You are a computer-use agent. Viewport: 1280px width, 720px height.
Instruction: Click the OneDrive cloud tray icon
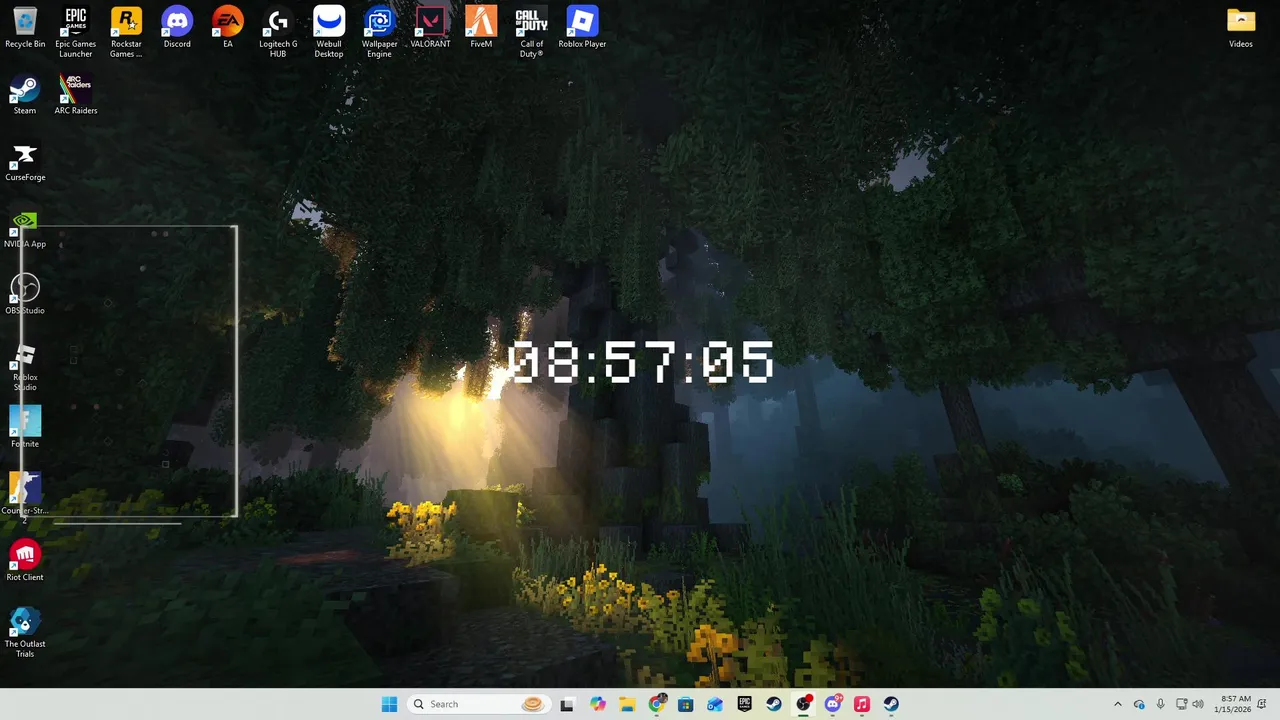1139,704
